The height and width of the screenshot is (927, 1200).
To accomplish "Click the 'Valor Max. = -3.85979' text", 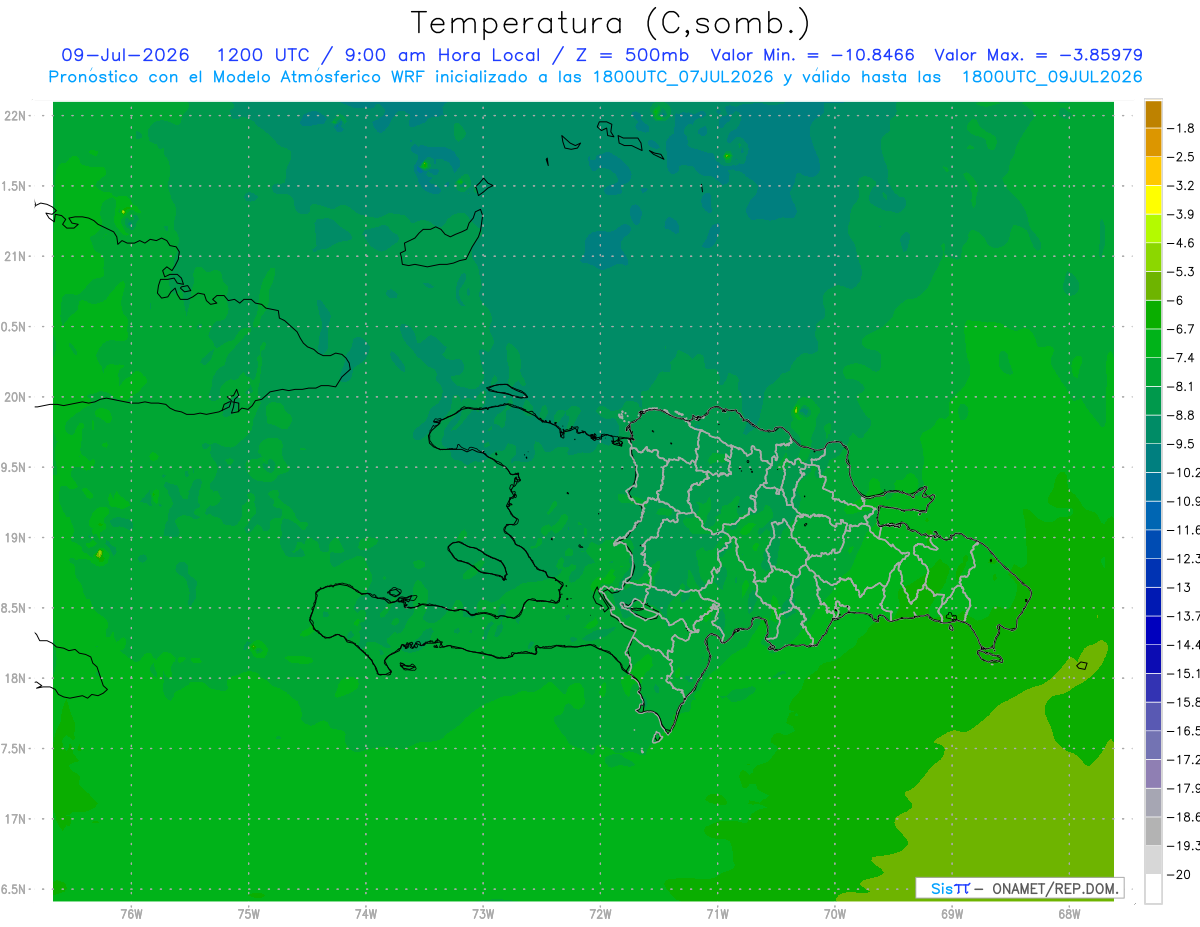I will point(1038,55).
